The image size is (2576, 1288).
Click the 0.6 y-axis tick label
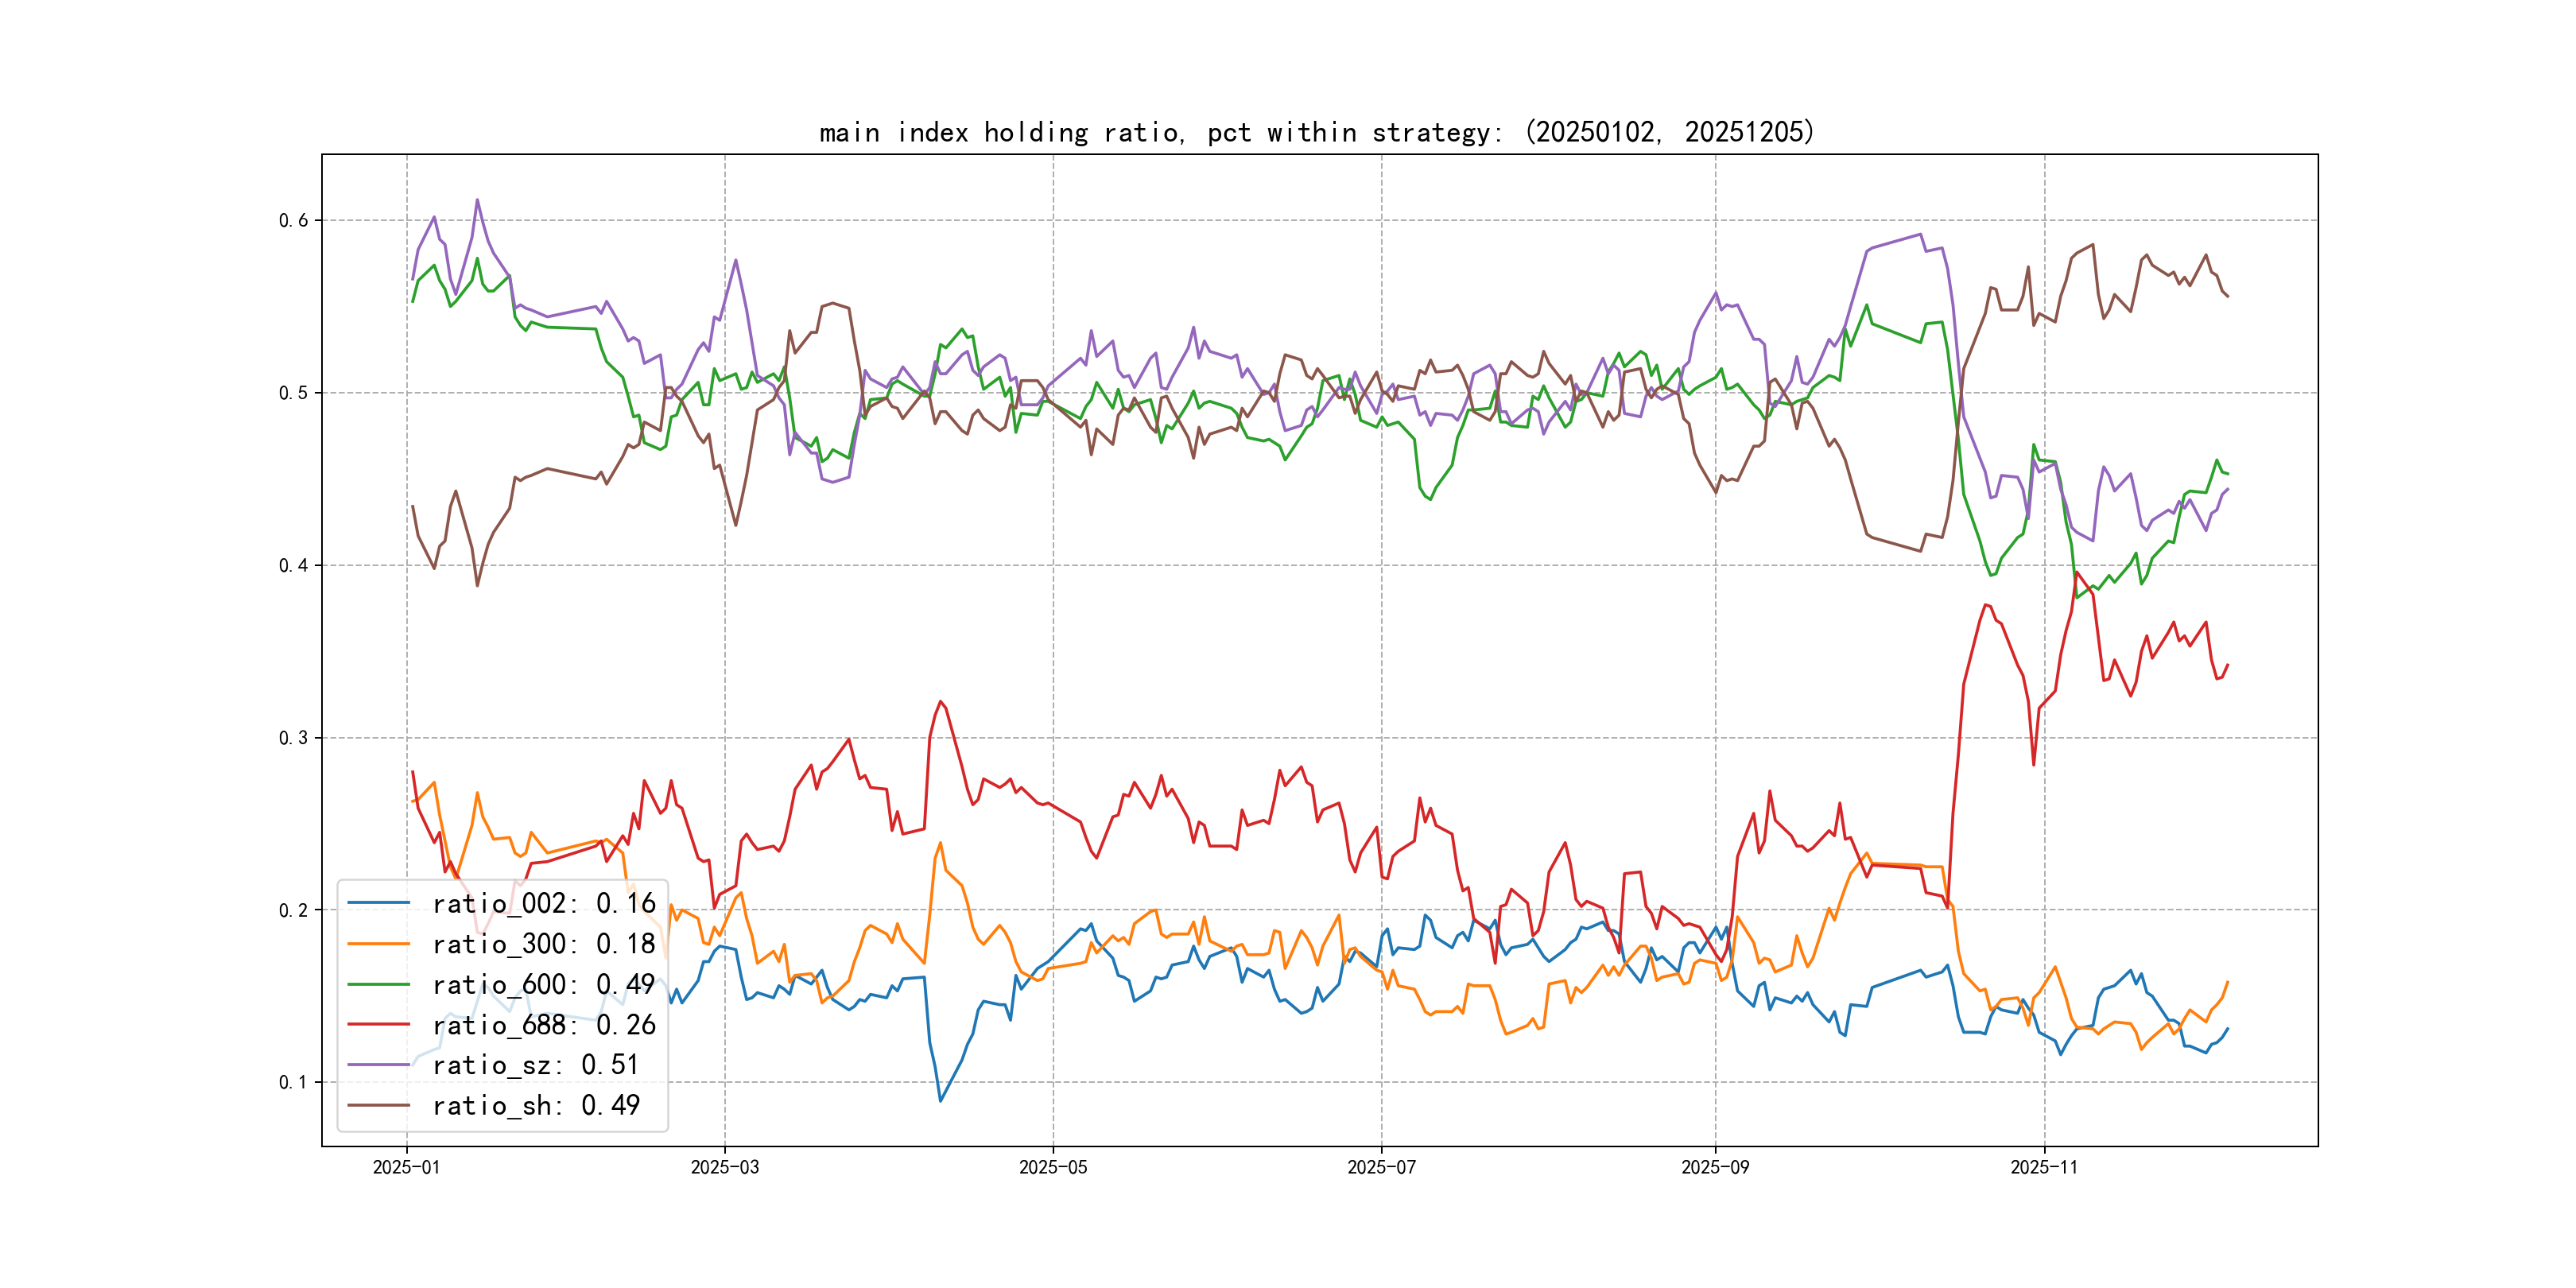[x=293, y=221]
